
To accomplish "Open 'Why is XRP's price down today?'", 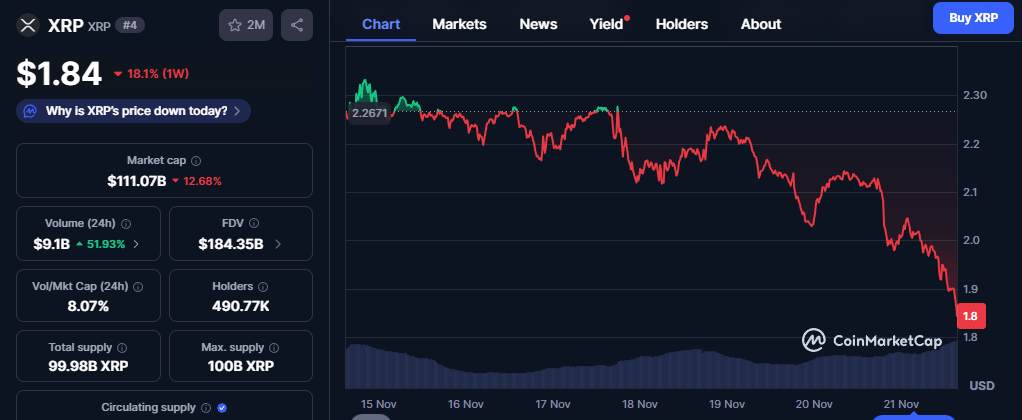I will click(133, 111).
